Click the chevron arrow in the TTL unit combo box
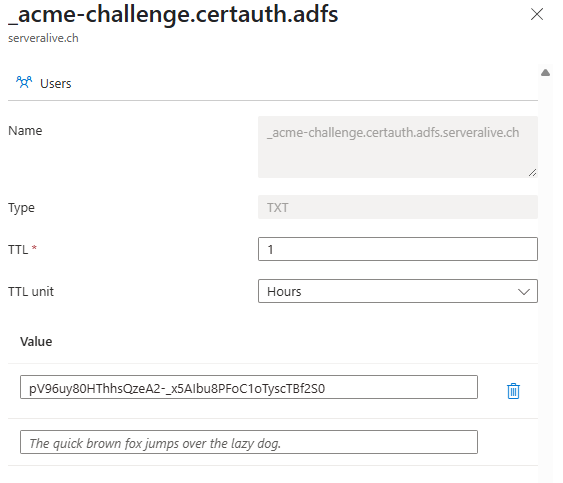 524,292
